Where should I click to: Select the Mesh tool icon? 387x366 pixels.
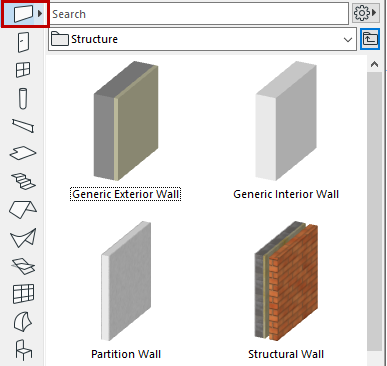click(x=23, y=266)
